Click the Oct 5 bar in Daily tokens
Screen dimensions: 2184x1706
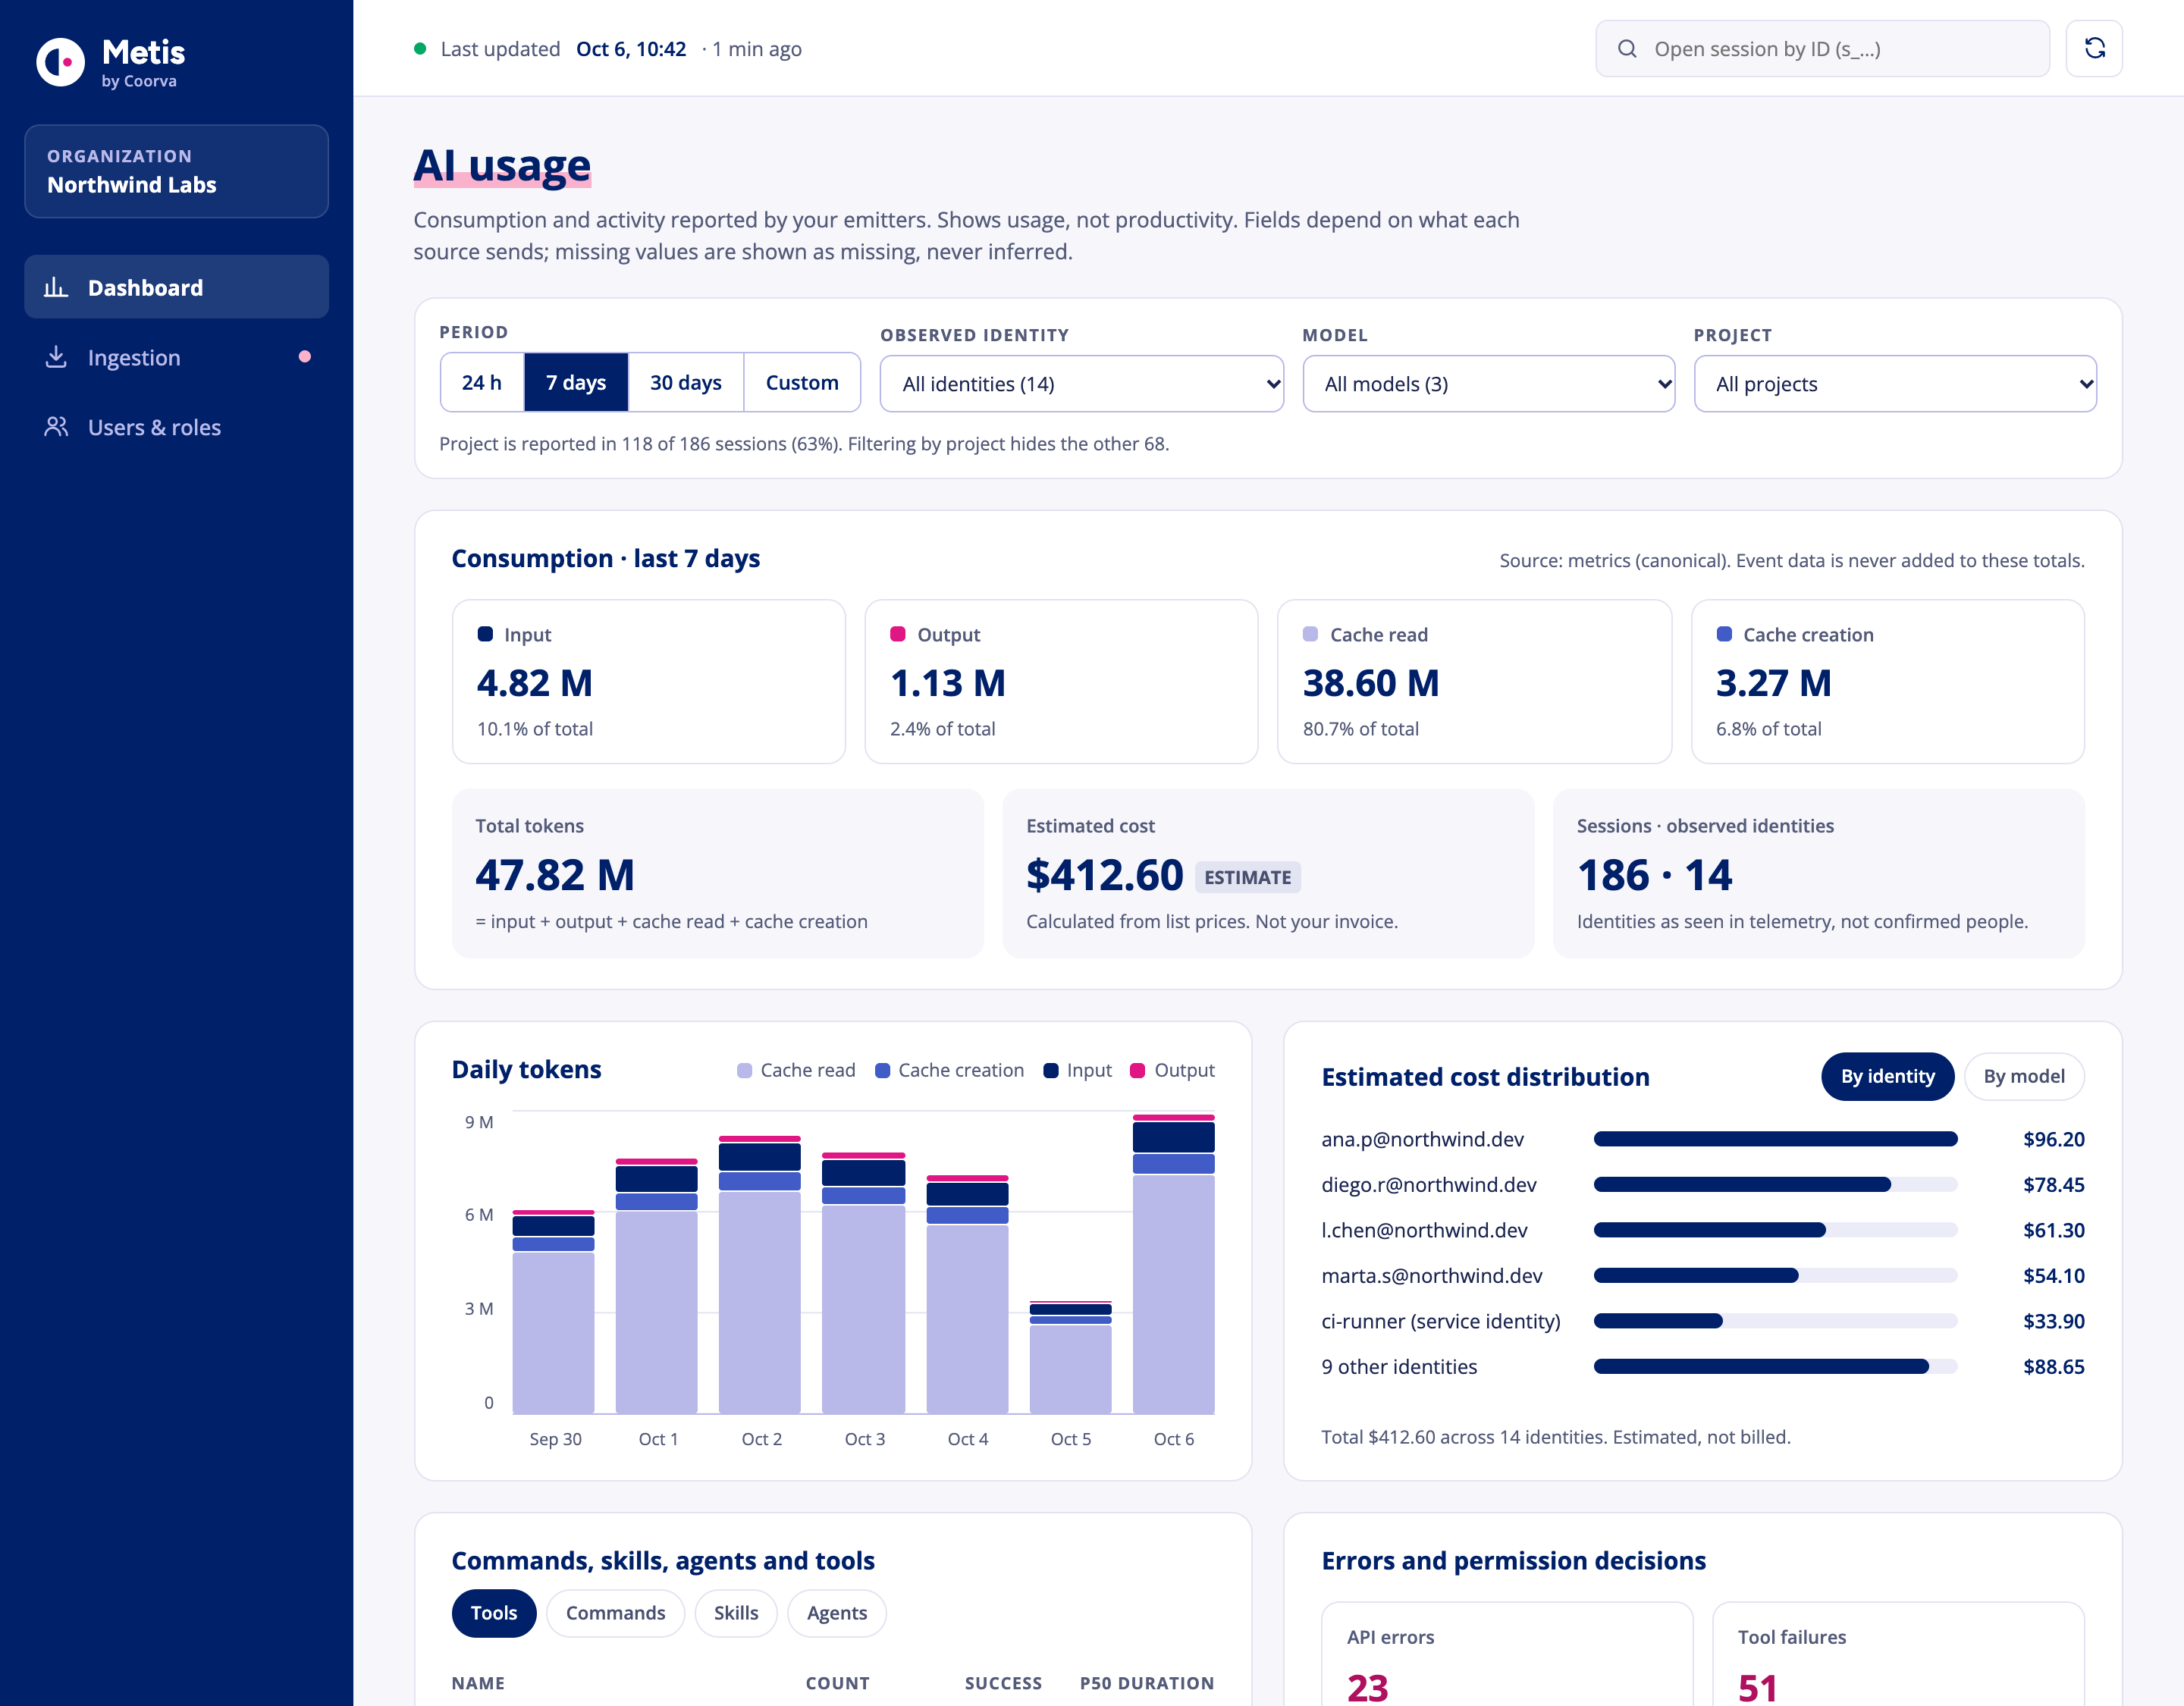click(1070, 1357)
